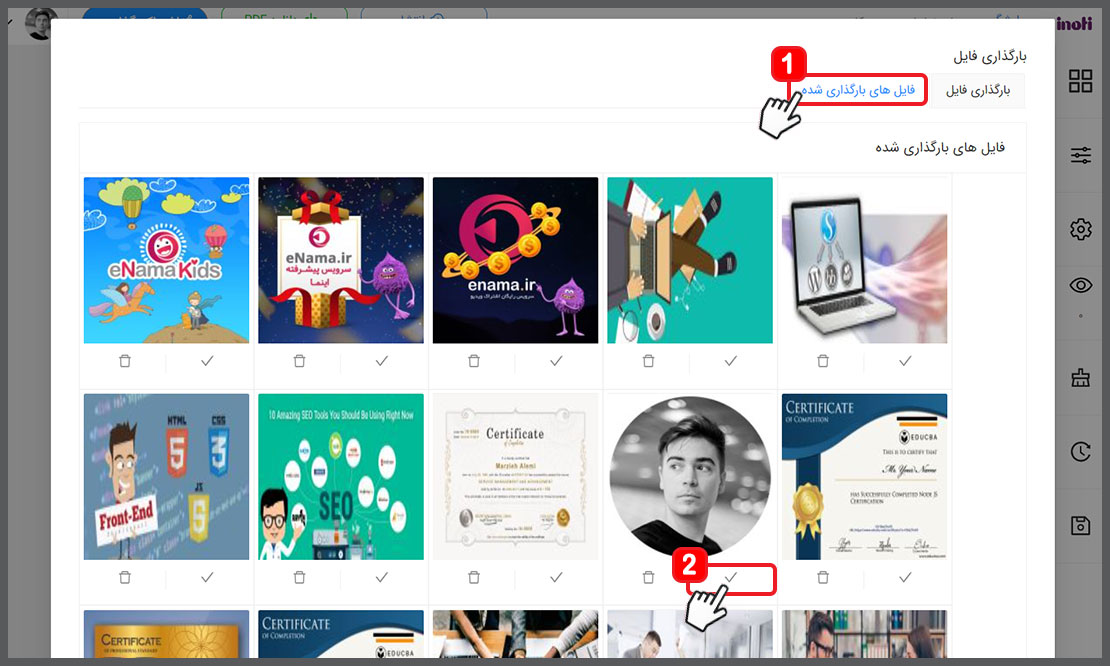The height and width of the screenshot is (666, 1110).
Task: Expand the user avatar dropdown arrow
Action: pos(10,20)
